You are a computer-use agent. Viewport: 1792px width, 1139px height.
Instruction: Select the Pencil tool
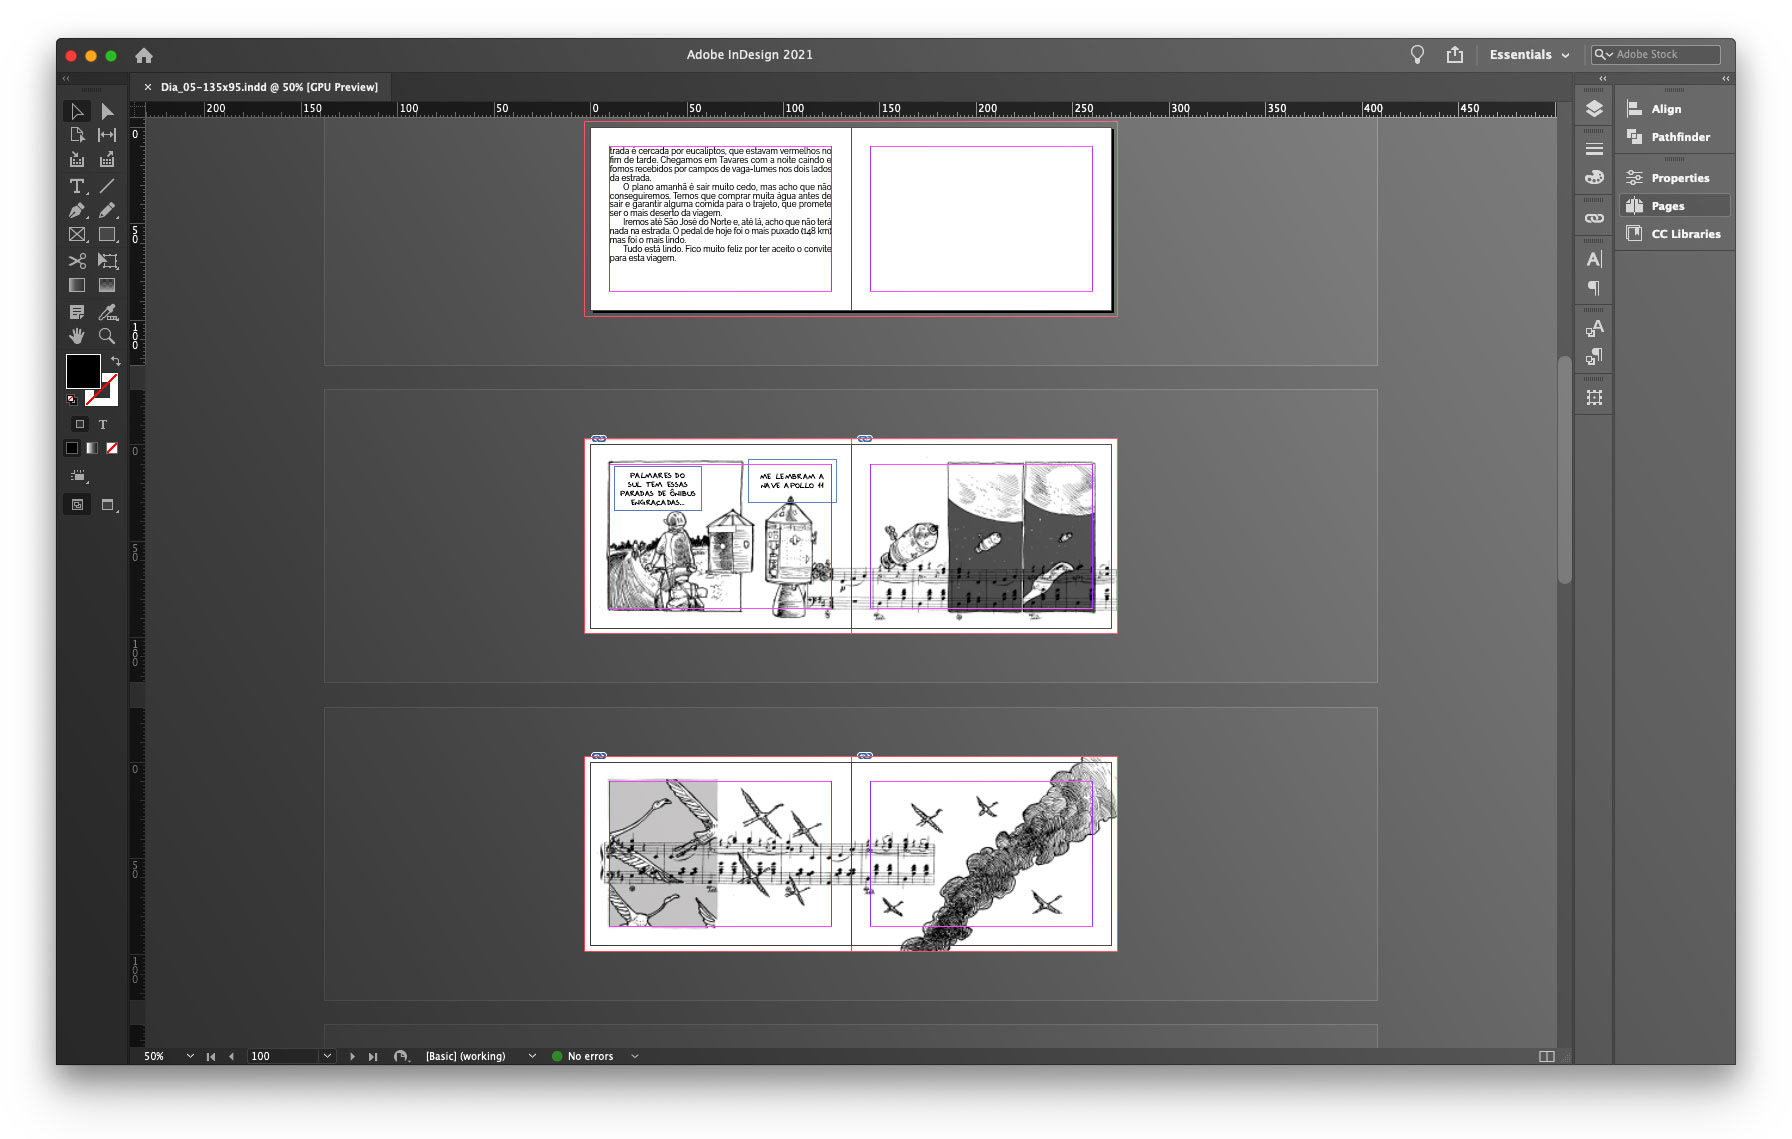107,210
